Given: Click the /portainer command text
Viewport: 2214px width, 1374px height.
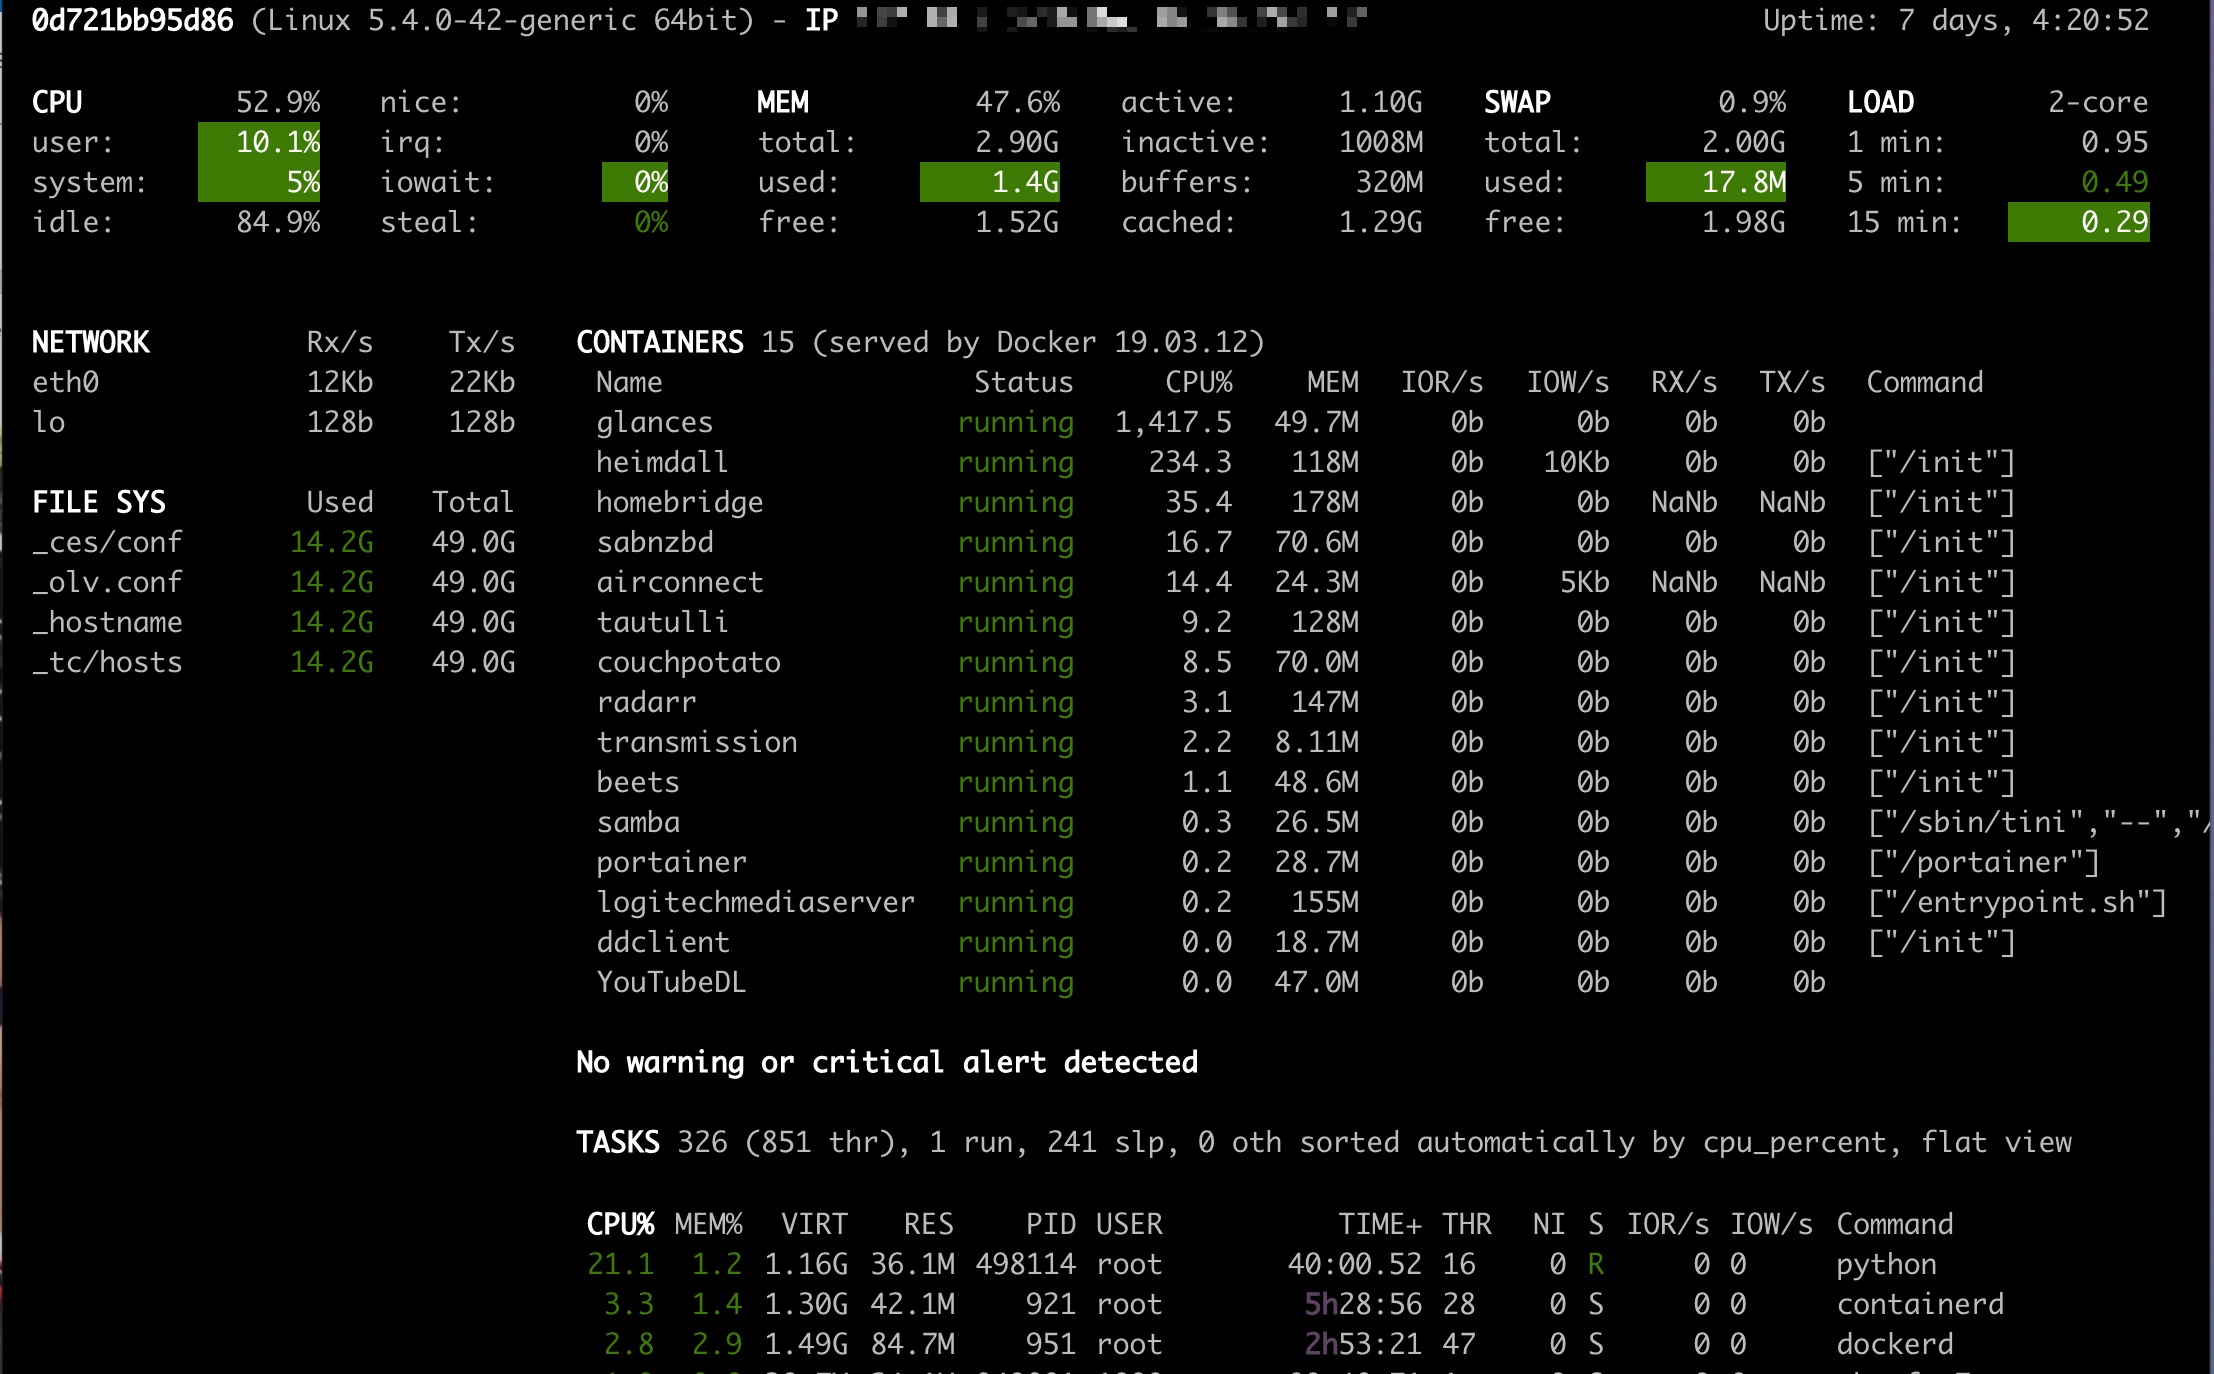Looking at the screenshot, I should 1983,862.
